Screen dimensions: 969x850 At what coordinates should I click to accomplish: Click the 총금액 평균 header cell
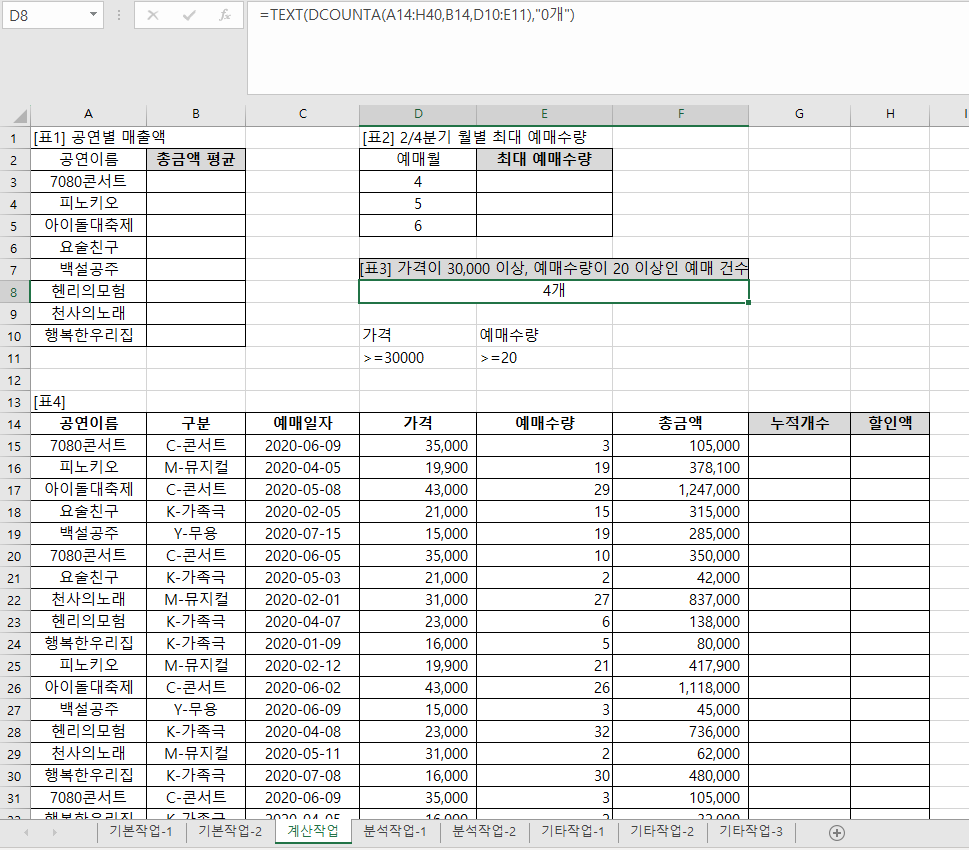pos(196,159)
